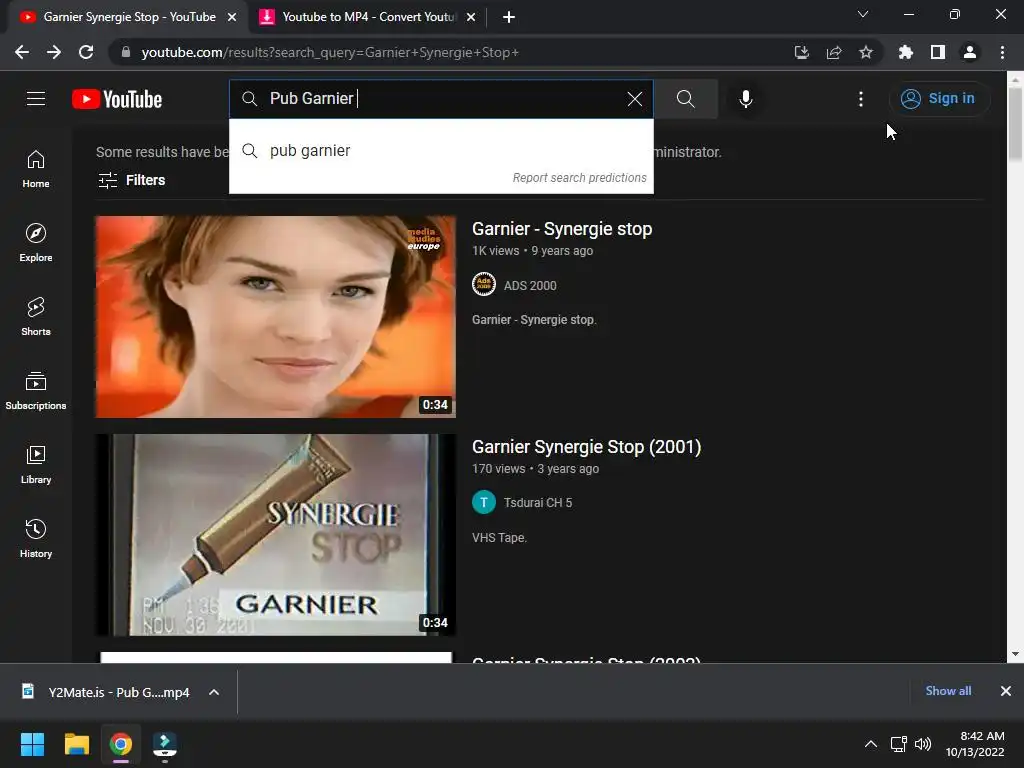The width and height of the screenshot is (1024, 768).
Task: Click the scrollbar down arrow
Action: click(x=1015, y=654)
